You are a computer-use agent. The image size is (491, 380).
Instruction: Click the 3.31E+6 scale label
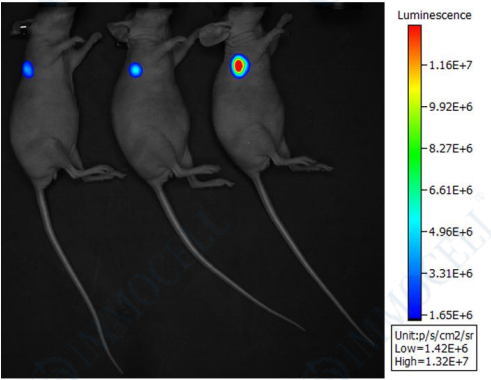pos(450,273)
